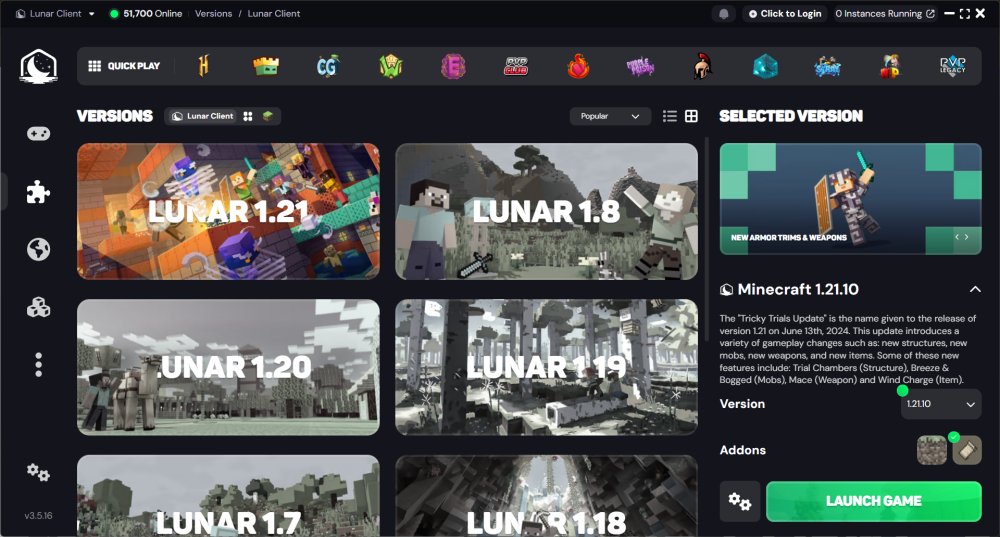This screenshot has width=1000, height=537.
Task: Switch to list view layout
Action: tap(670, 116)
